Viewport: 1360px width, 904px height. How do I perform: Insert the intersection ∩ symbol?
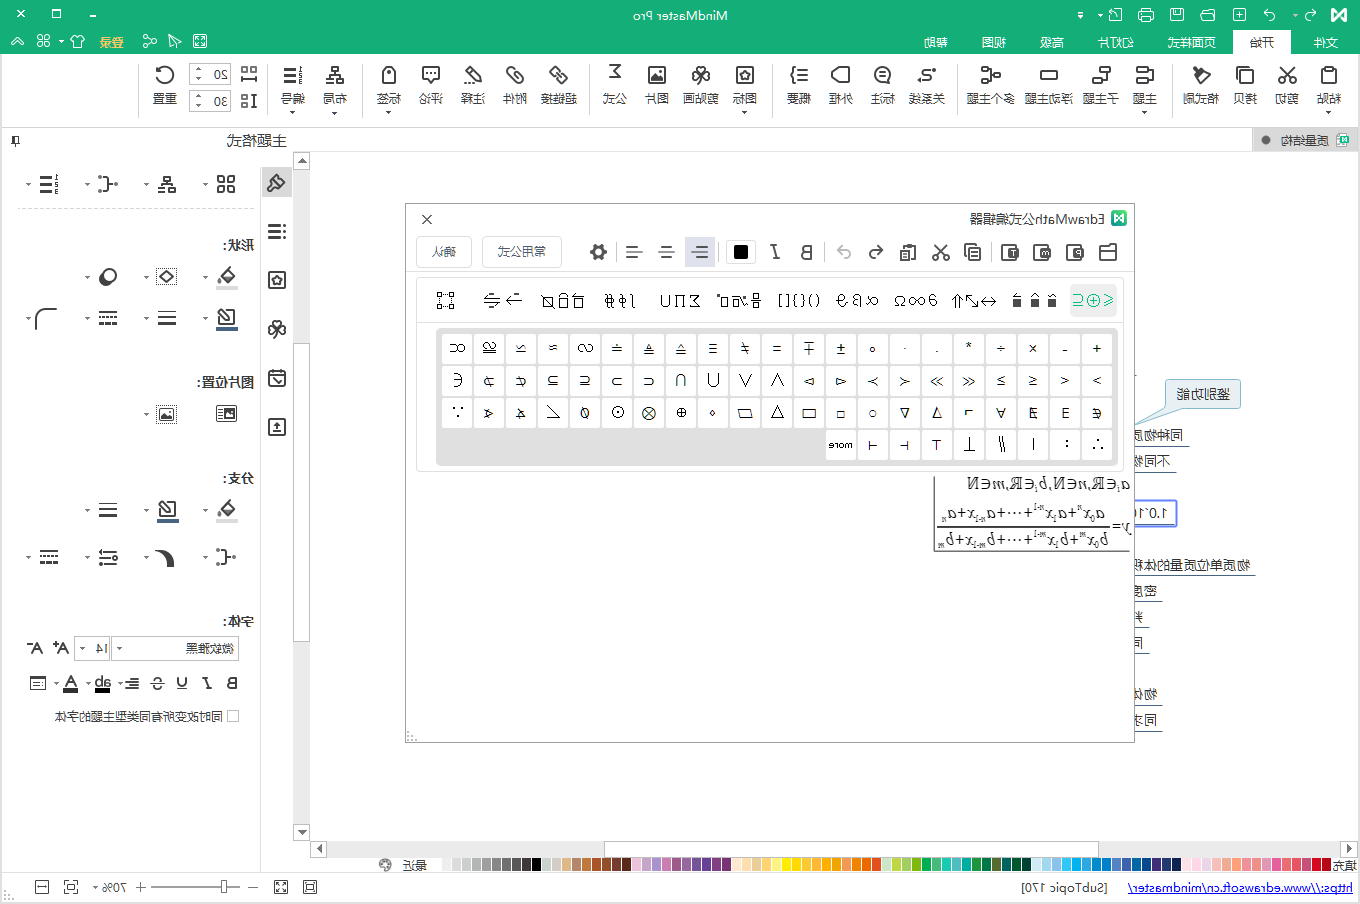[x=681, y=380]
